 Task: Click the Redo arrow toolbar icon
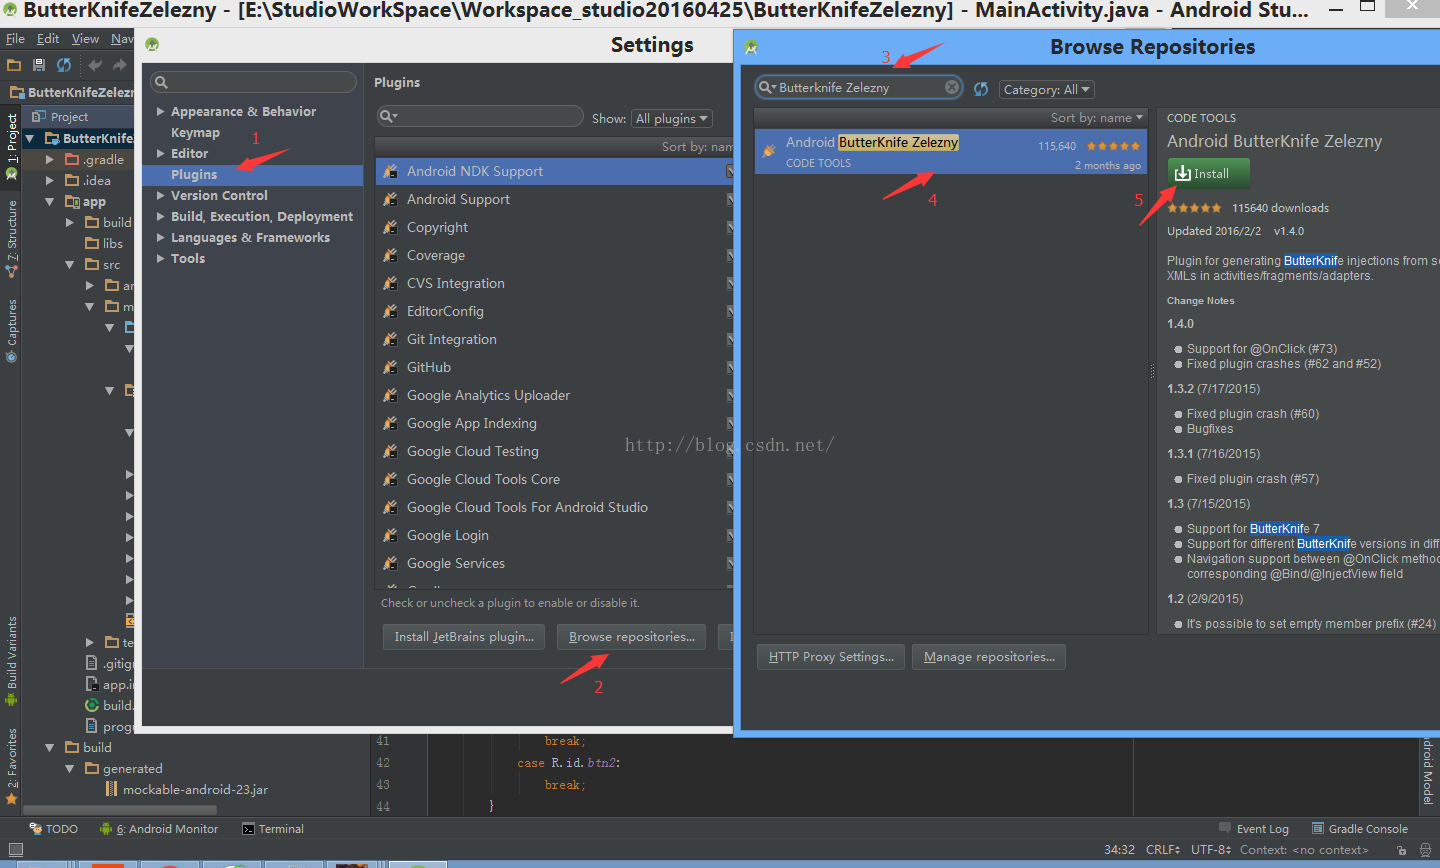click(120, 65)
